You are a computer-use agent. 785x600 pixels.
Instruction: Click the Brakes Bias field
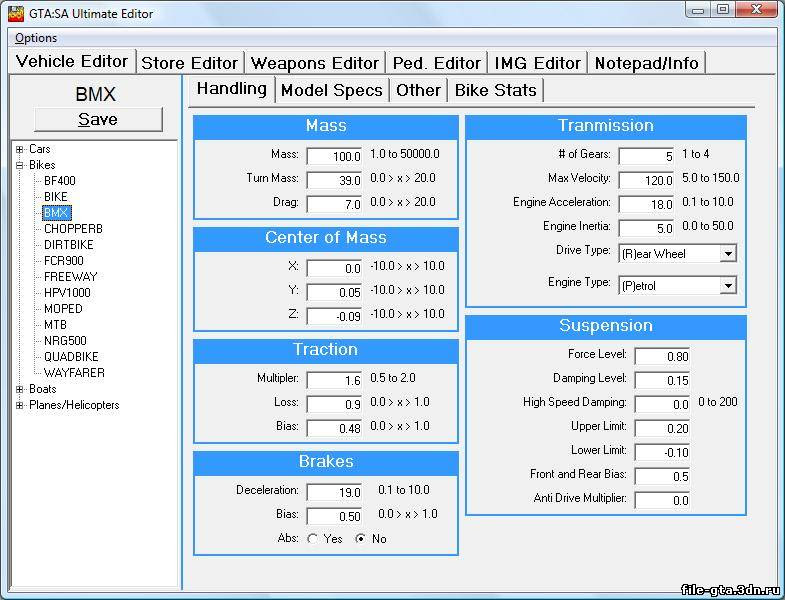tap(334, 516)
